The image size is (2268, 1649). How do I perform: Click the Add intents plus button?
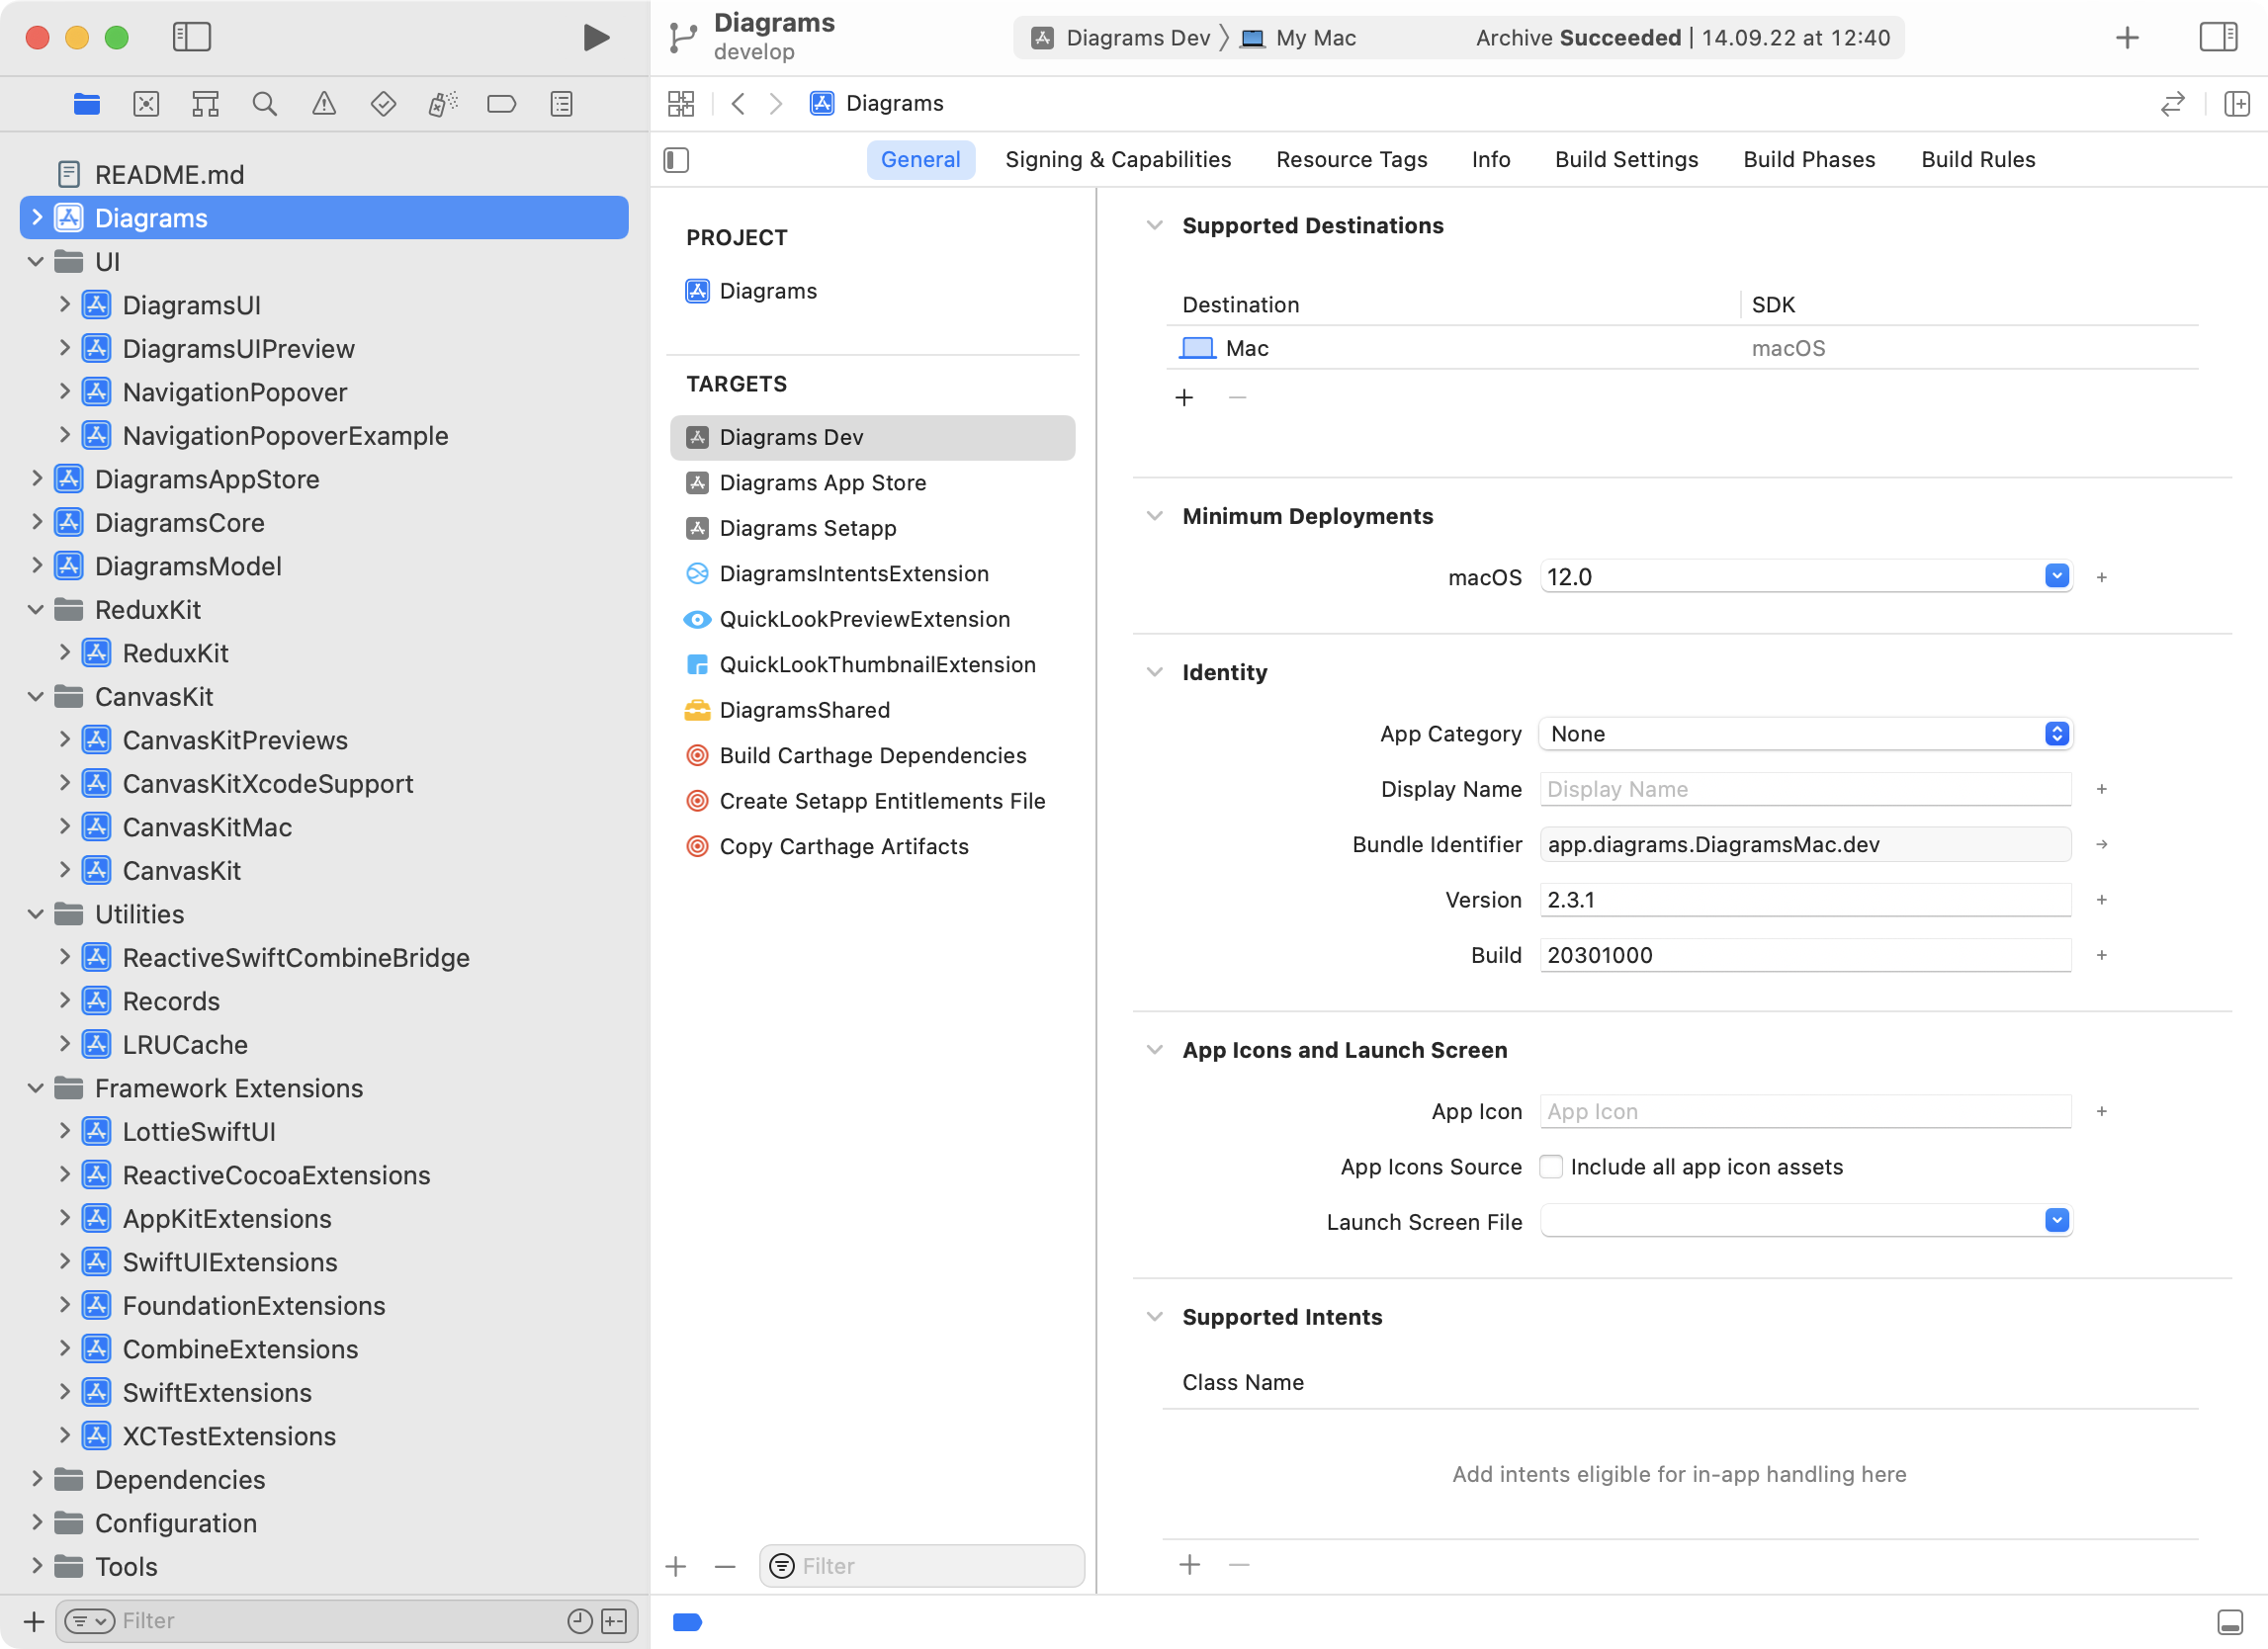tap(1190, 1565)
